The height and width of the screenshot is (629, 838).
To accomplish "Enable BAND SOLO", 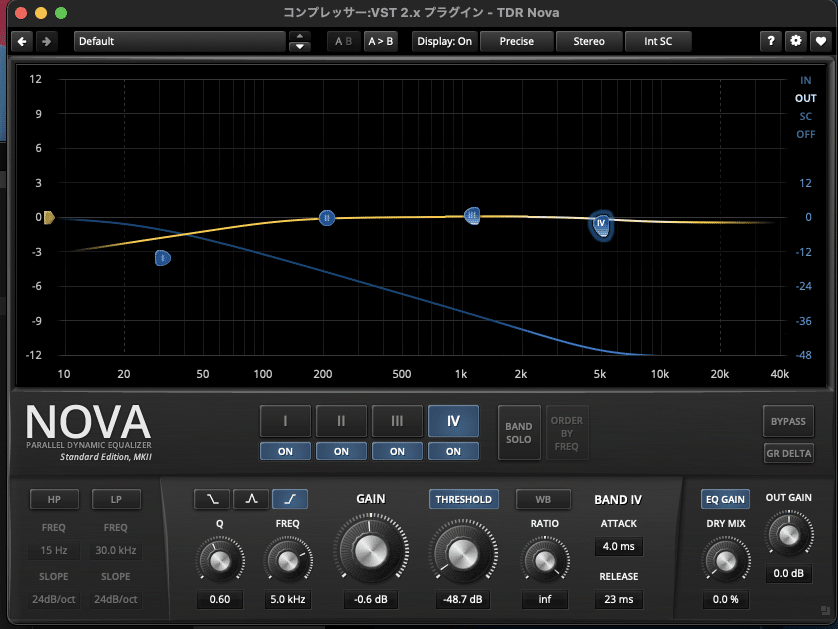I will click(x=519, y=433).
